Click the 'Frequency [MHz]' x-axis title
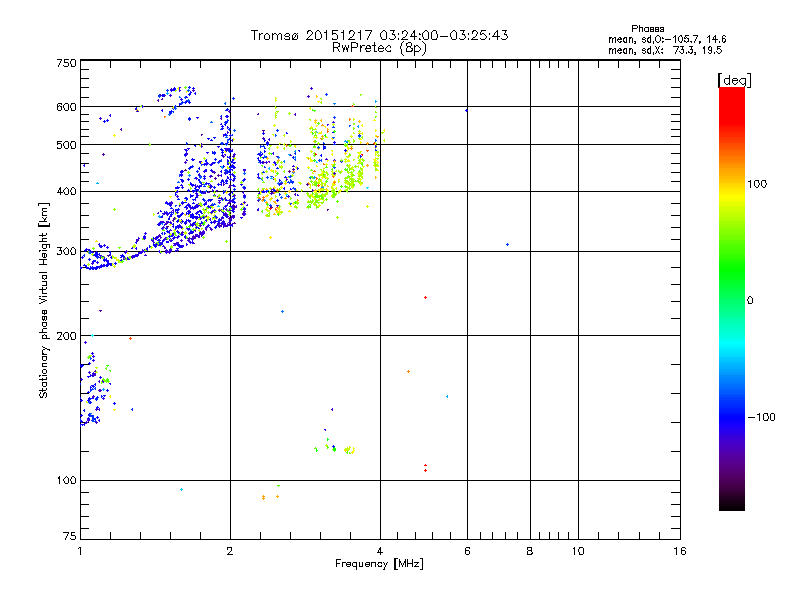The height and width of the screenshot is (600, 800). pos(379,564)
